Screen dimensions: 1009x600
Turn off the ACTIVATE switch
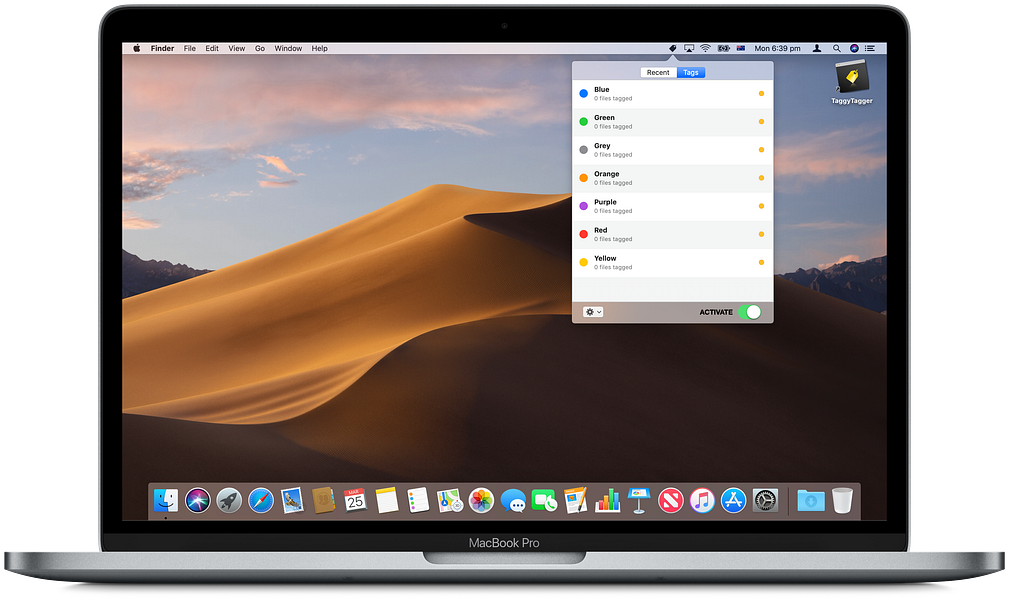click(750, 312)
